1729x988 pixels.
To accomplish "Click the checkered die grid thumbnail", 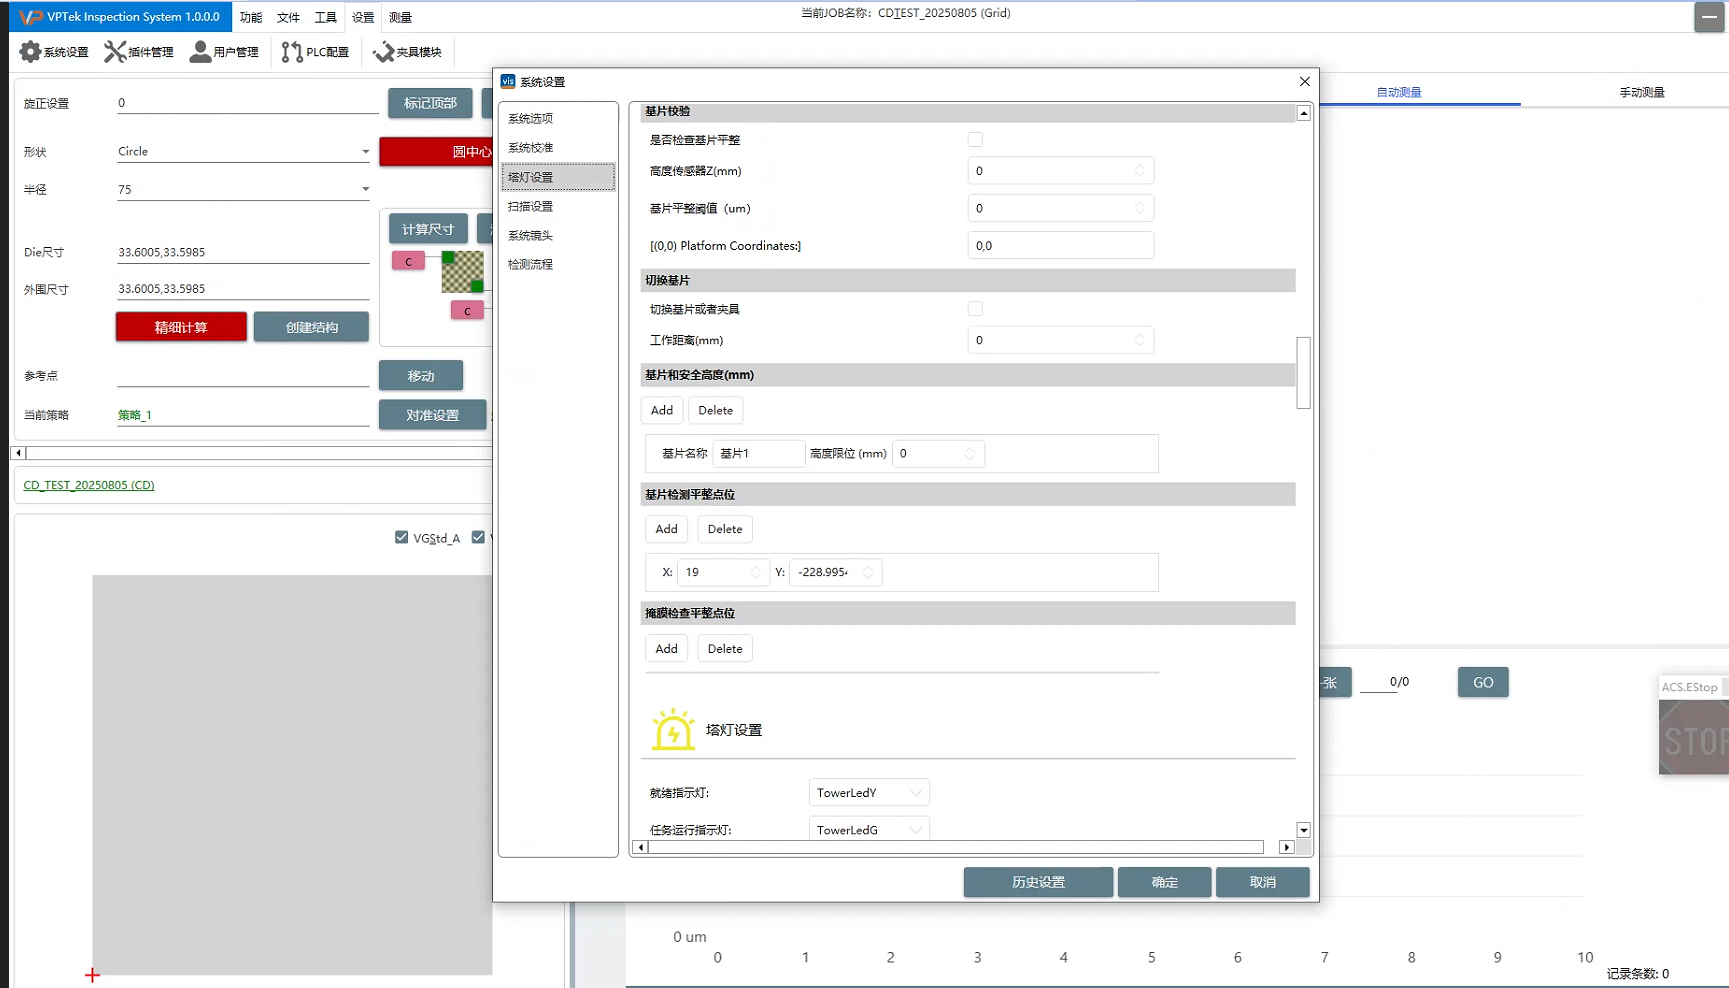I will pyautogui.click(x=462, y=272).
